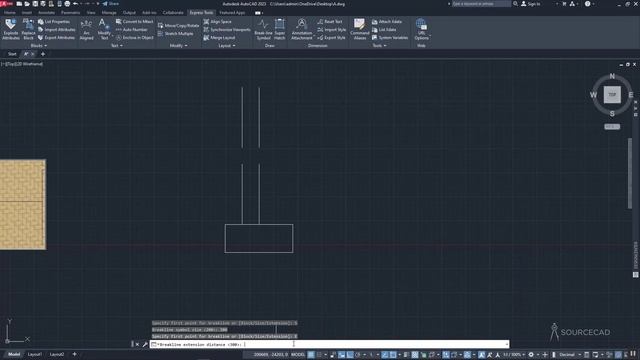Toggle the drawing grid display in status bar
Image resolution: width=640 pixels, height=360 pixels.
311,355
